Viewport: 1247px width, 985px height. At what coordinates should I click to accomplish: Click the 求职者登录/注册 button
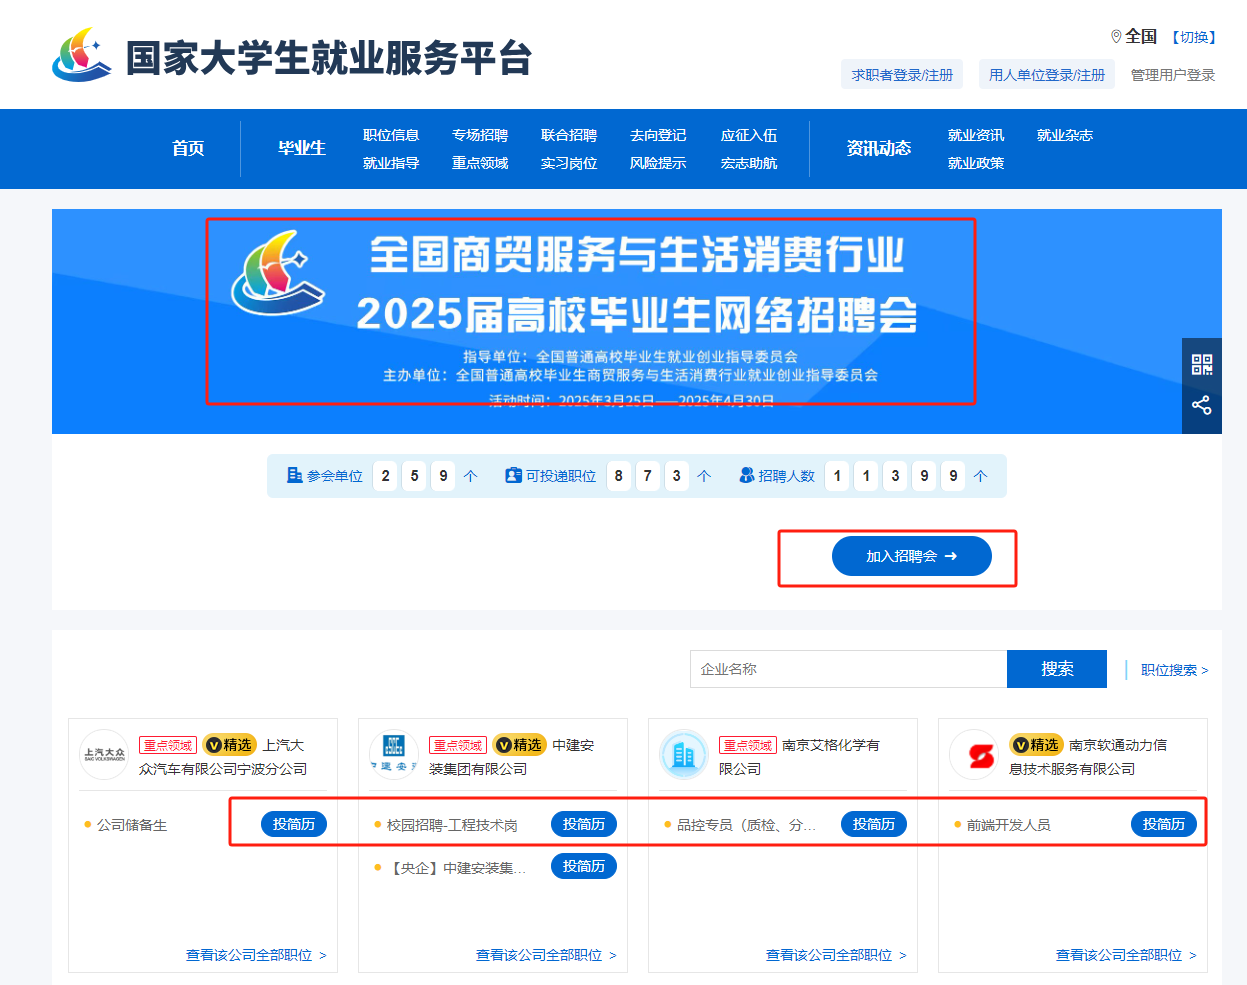(902, 75)
